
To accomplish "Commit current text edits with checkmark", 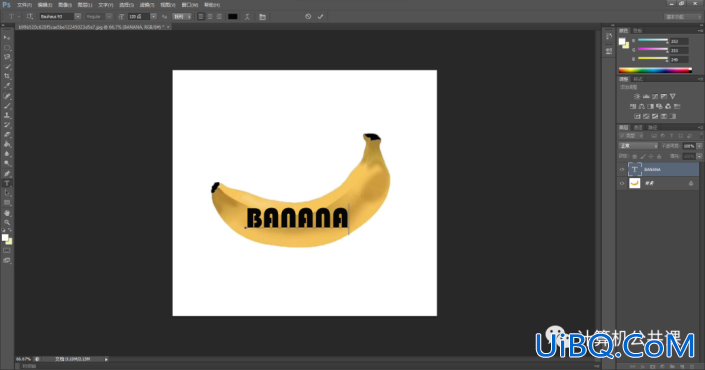I will coord(321,17).
